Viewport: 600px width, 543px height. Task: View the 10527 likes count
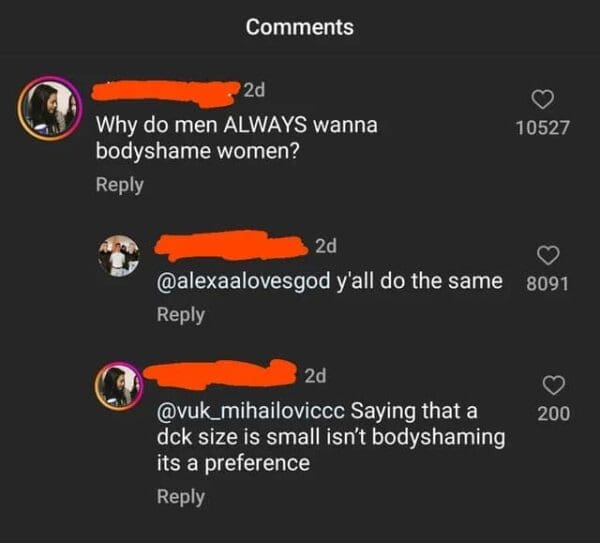pyautogui.click(x=541, y=128)
